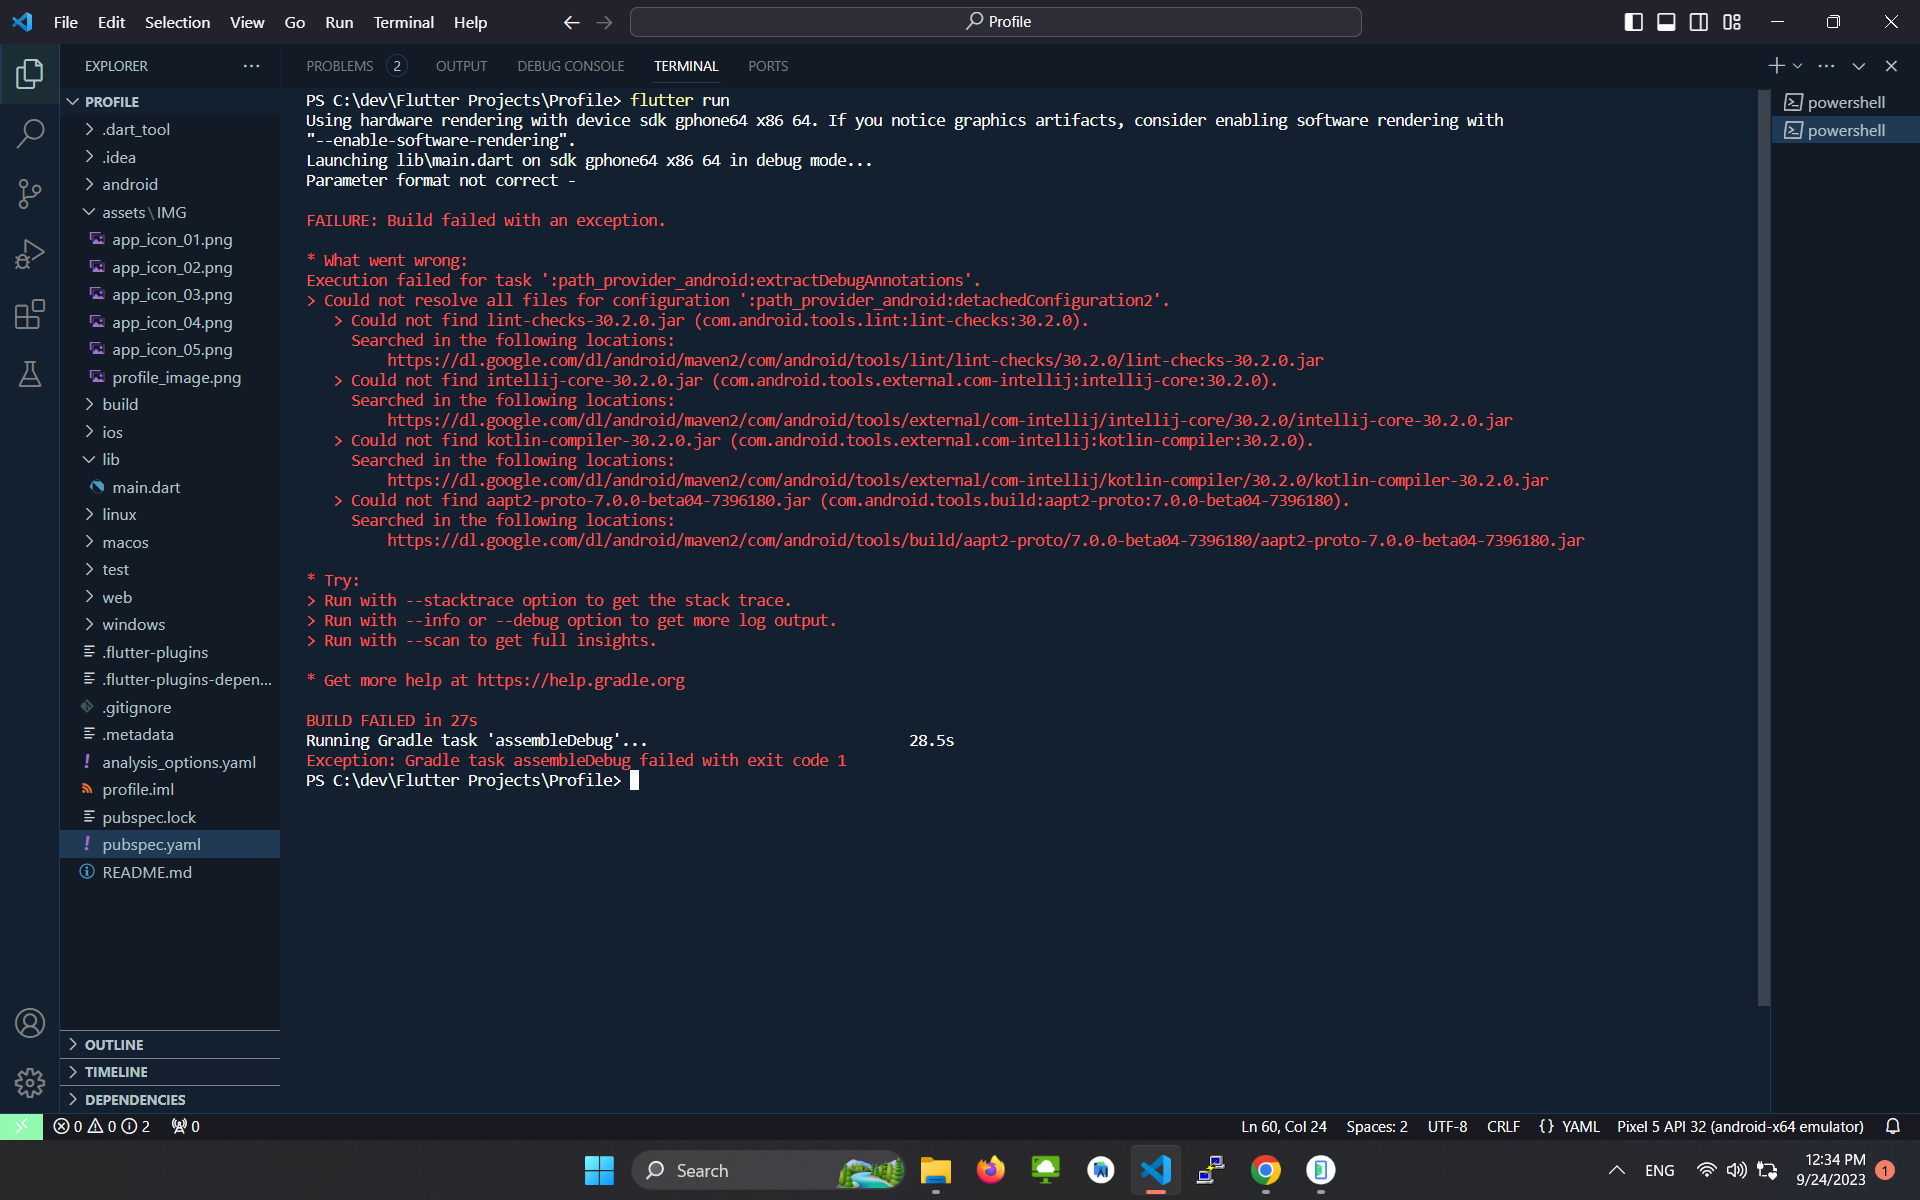
Task: Open profile_image.png in explorer
Action: [x=170, y=377]
